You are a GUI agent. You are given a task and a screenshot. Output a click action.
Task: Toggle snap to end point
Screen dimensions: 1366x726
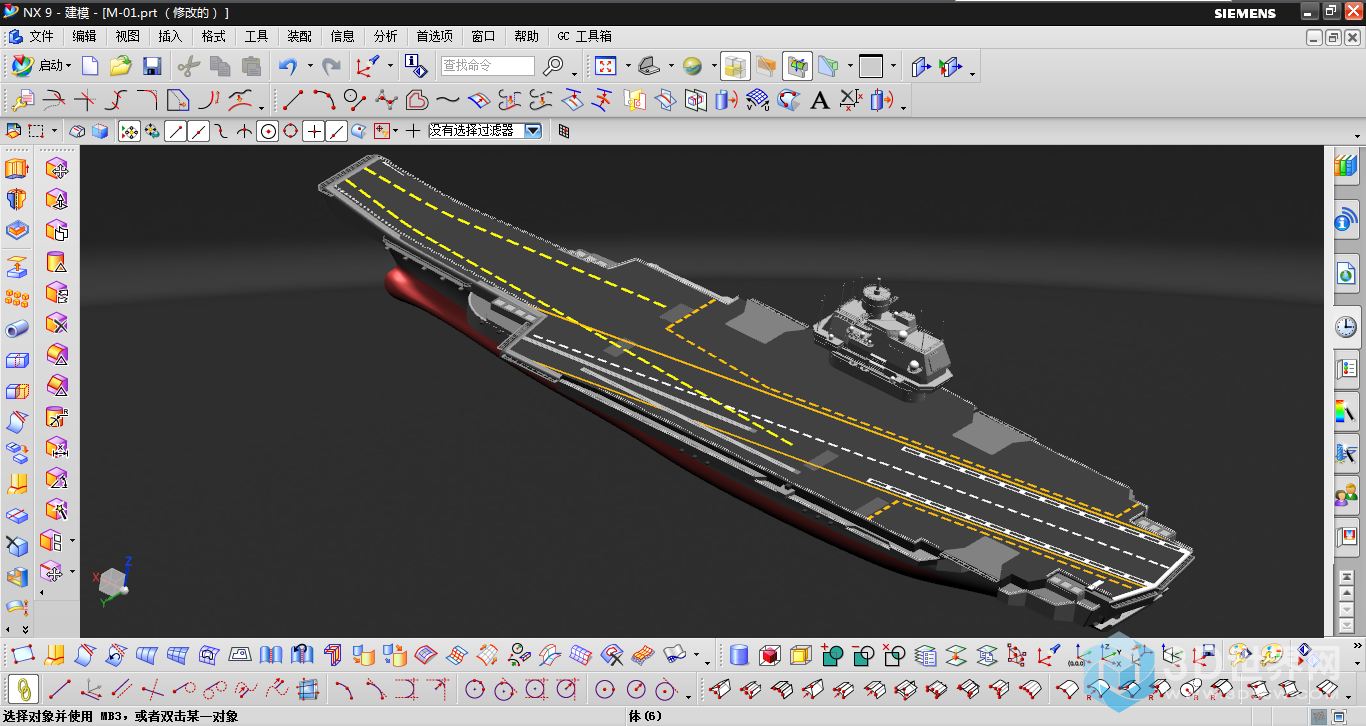point(176,131)
